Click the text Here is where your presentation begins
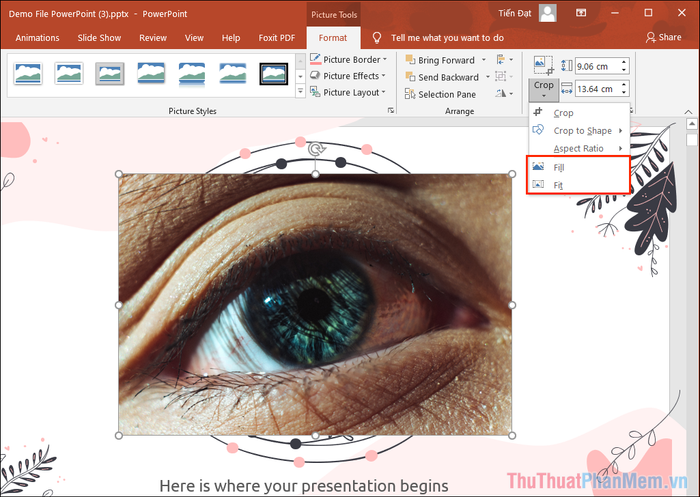The image size is (700, 497). (x=304, y=486)
